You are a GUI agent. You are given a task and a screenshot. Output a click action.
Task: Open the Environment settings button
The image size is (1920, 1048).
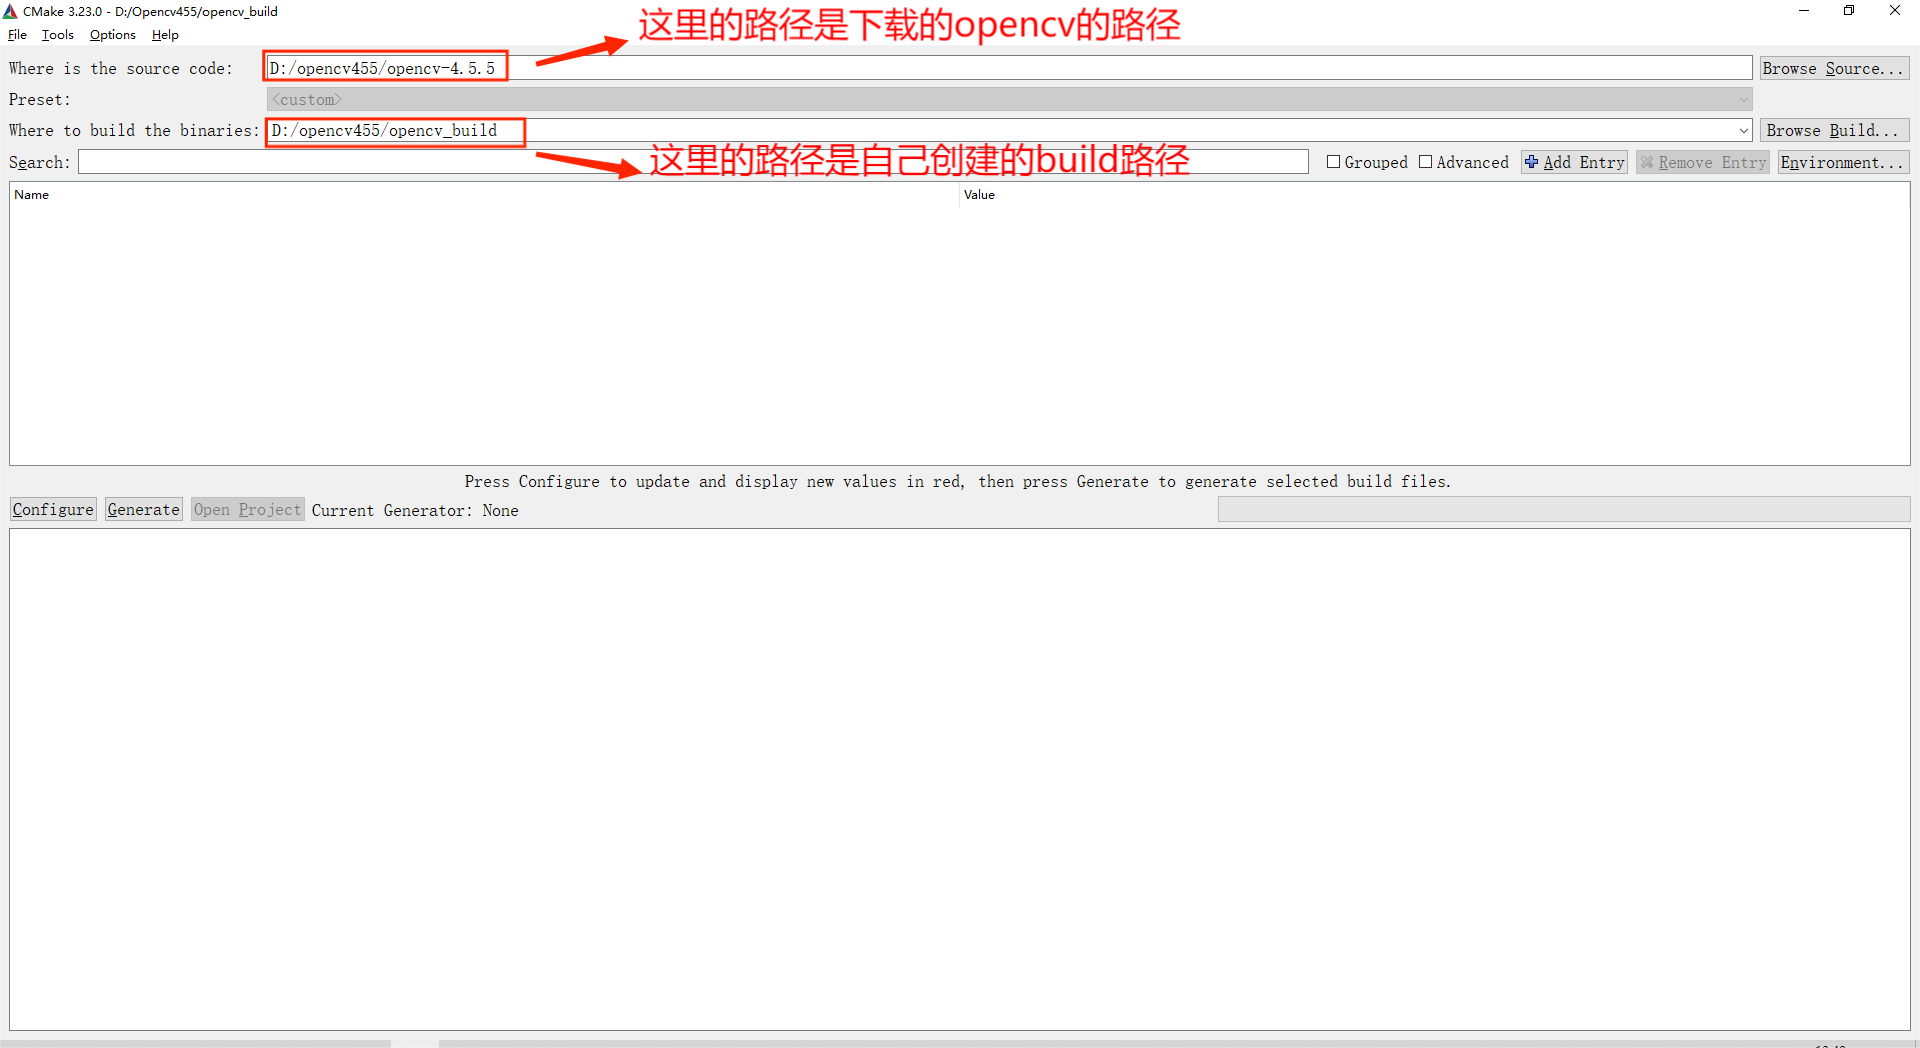point(1843,162)
